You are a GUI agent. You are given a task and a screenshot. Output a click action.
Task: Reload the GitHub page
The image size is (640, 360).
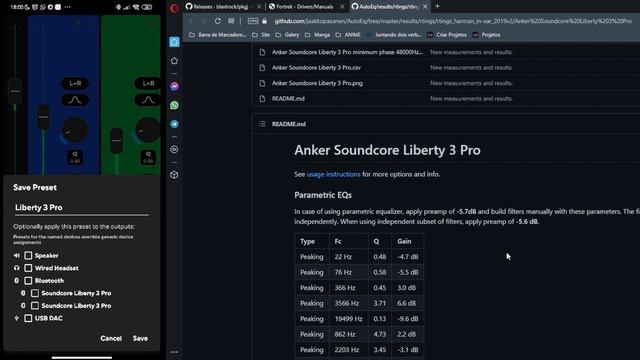(x=218, y=21)
